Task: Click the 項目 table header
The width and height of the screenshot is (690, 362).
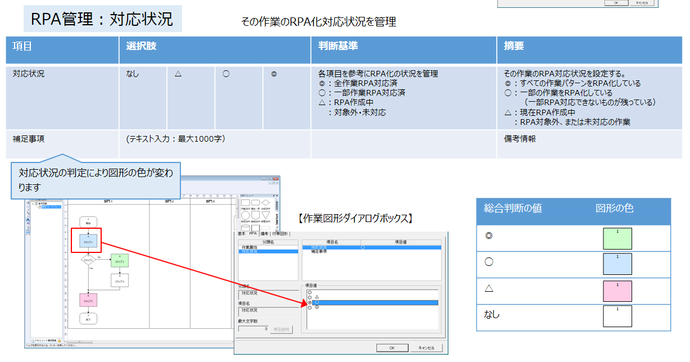Action: tap(62, 50)
